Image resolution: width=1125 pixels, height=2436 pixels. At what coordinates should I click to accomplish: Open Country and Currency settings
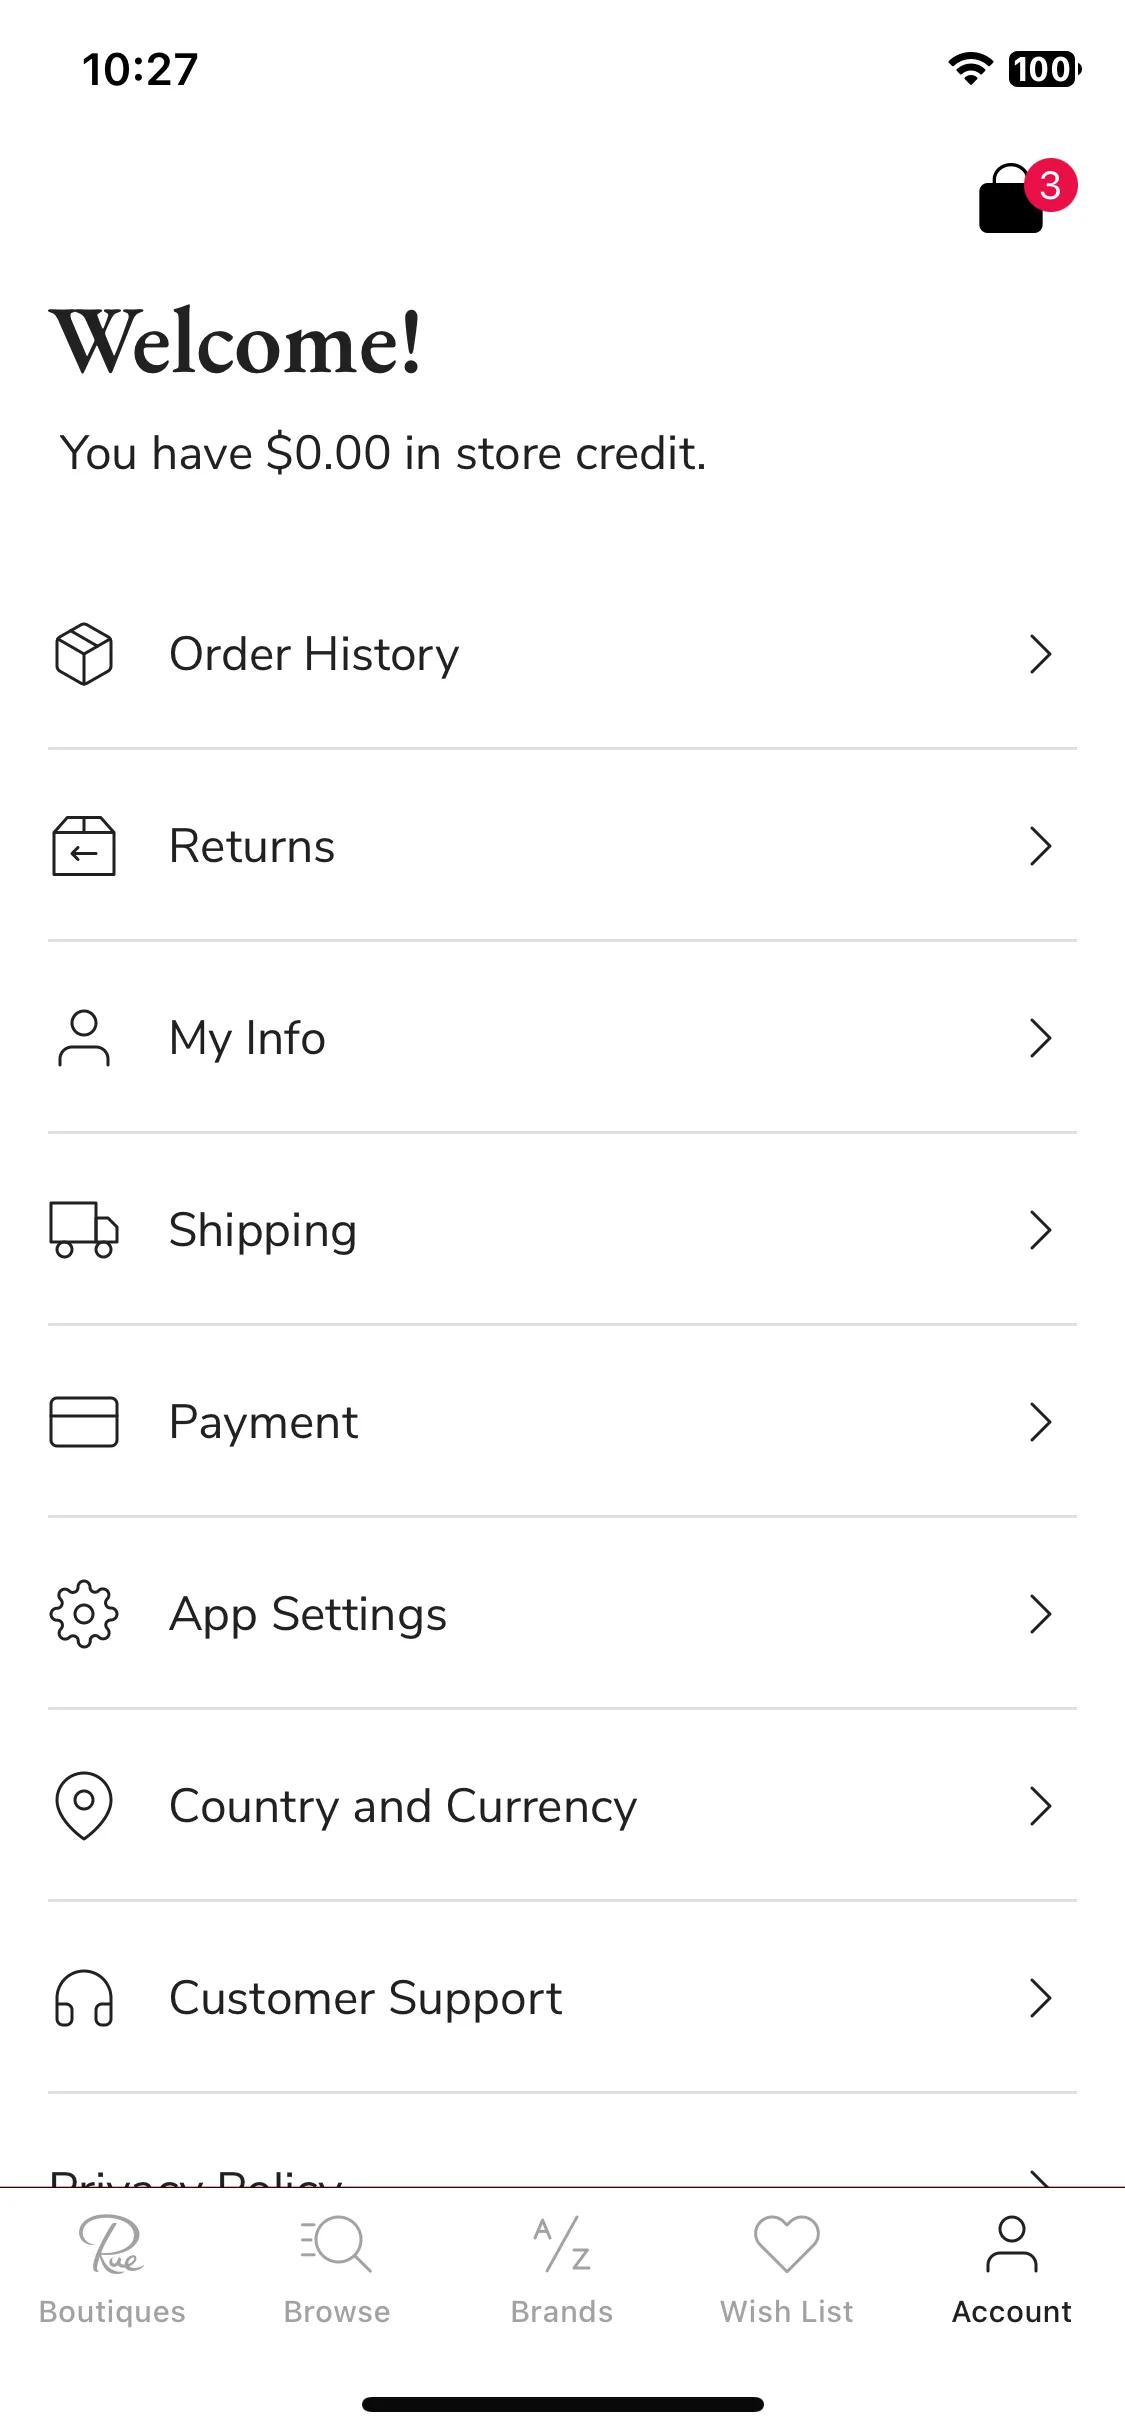(x=562, y=1806)
